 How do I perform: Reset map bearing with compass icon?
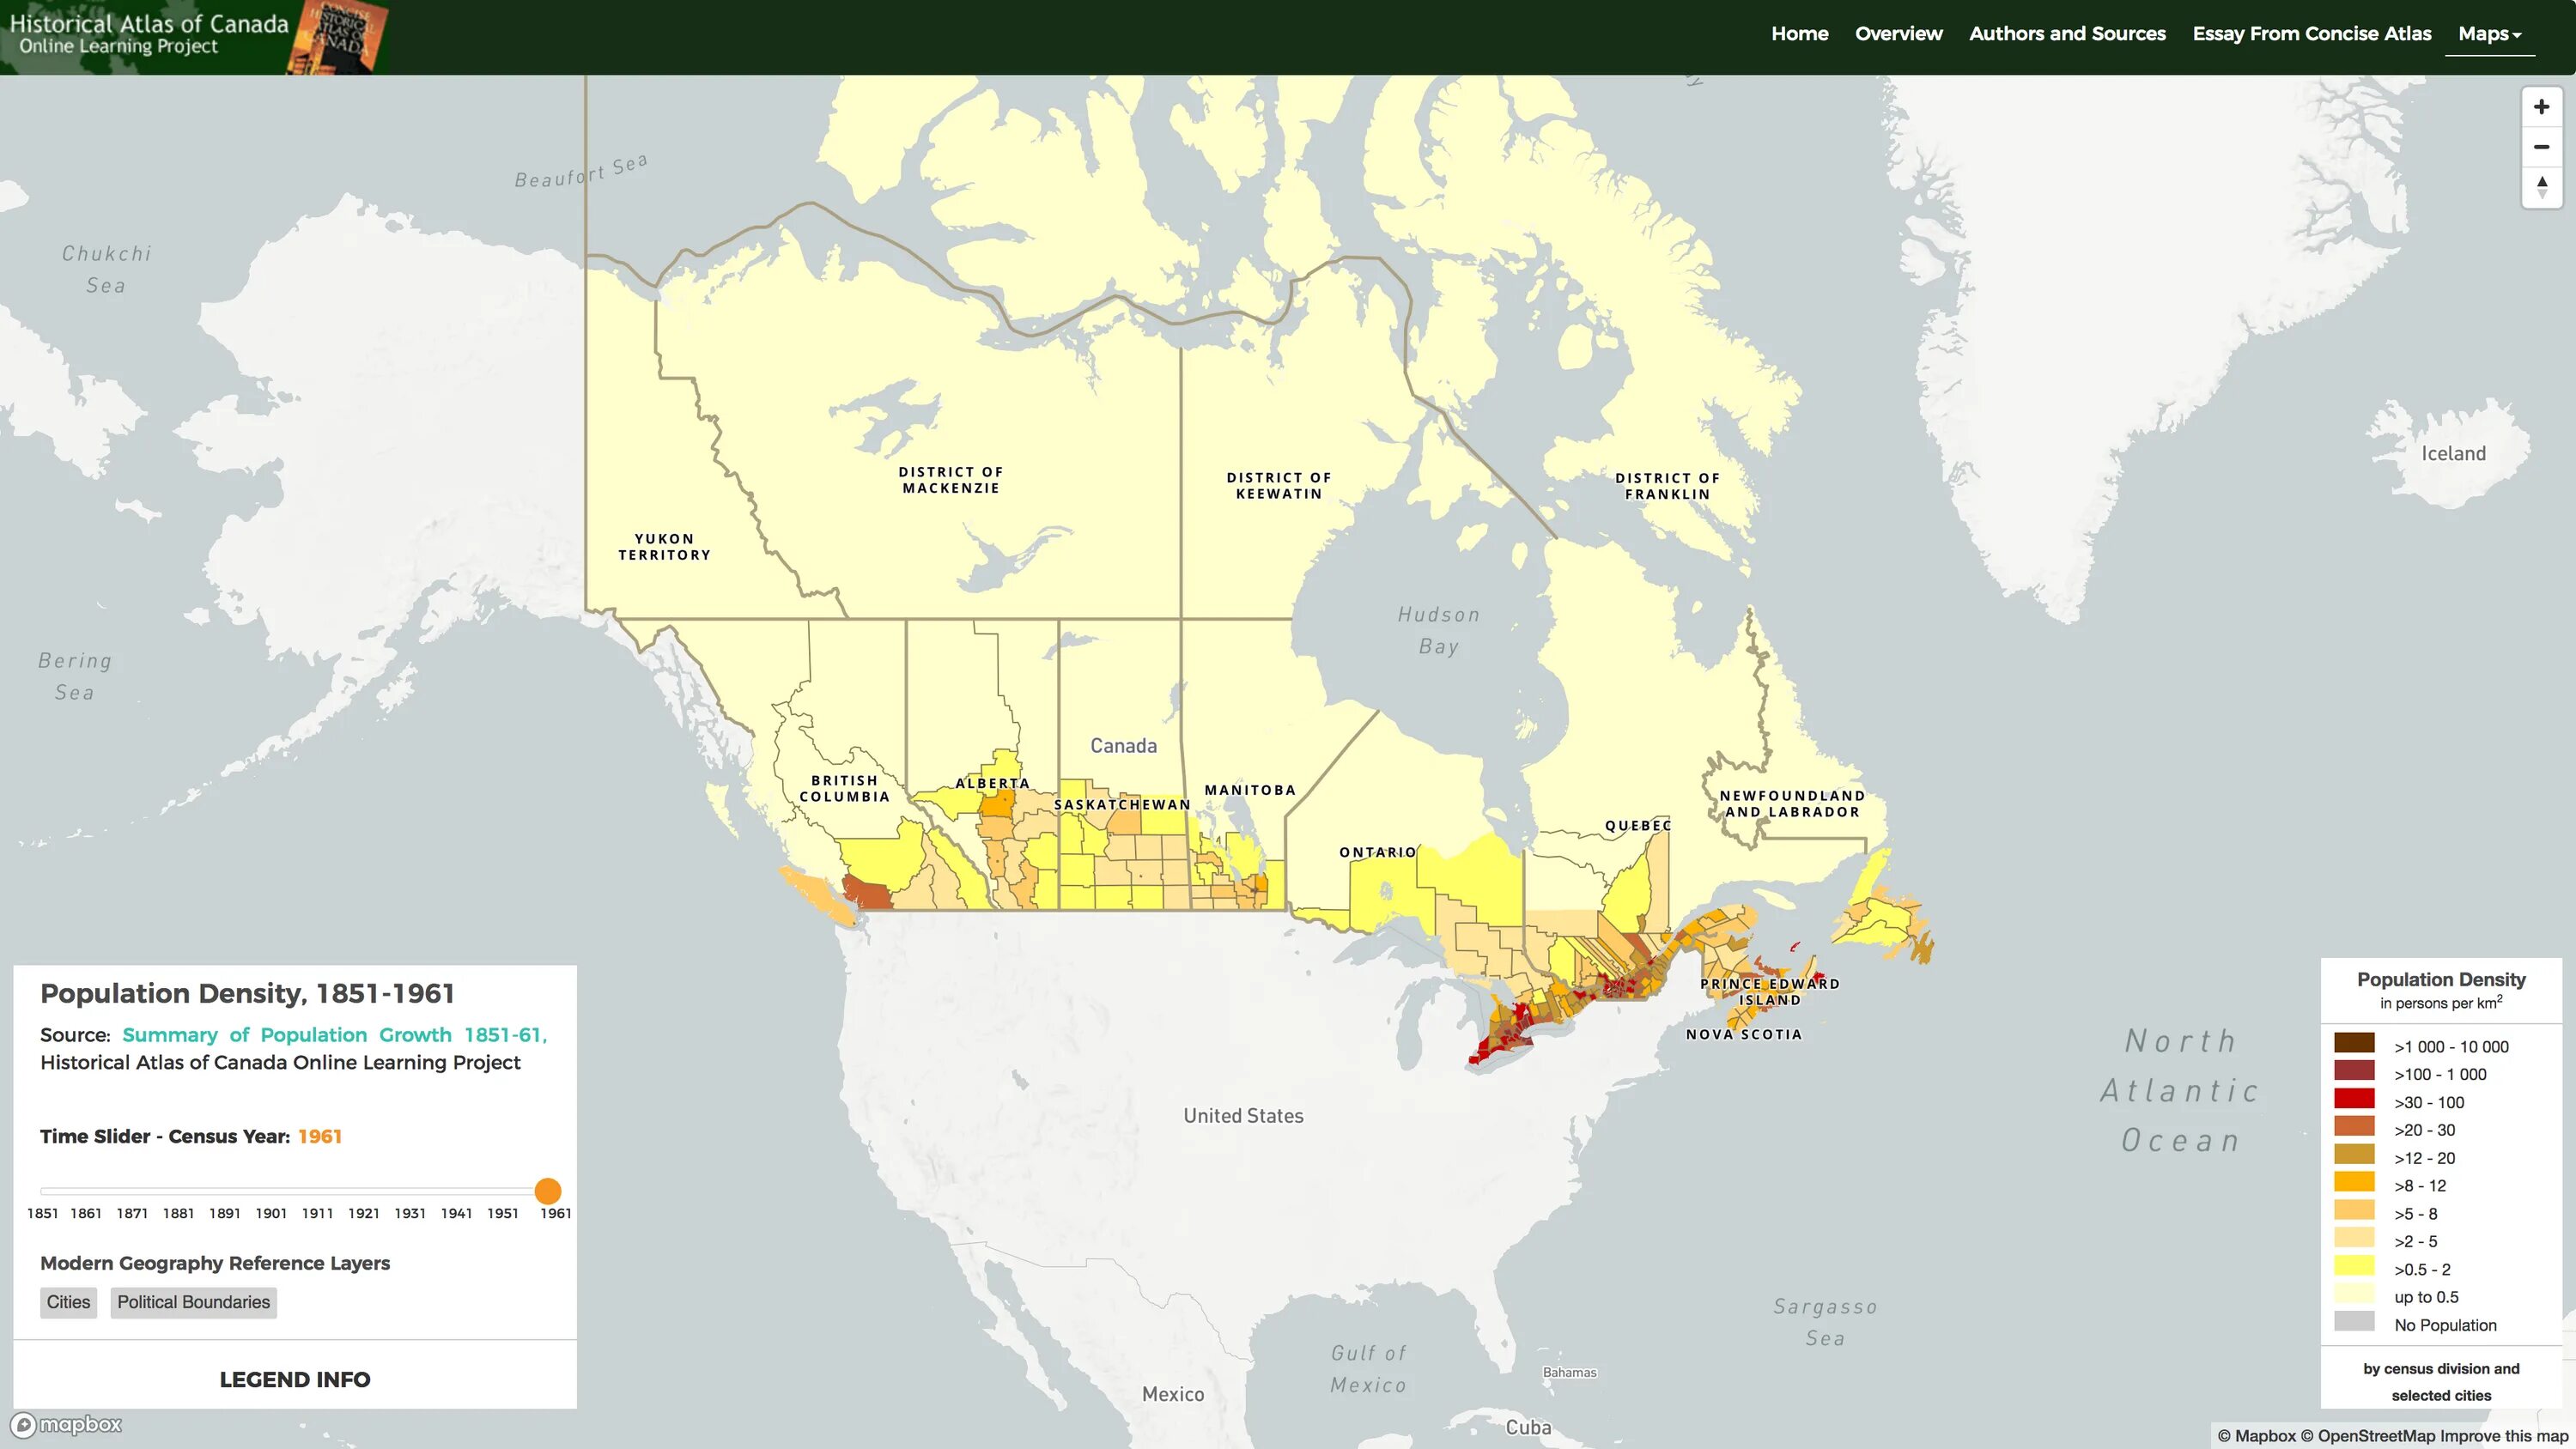2541,187
